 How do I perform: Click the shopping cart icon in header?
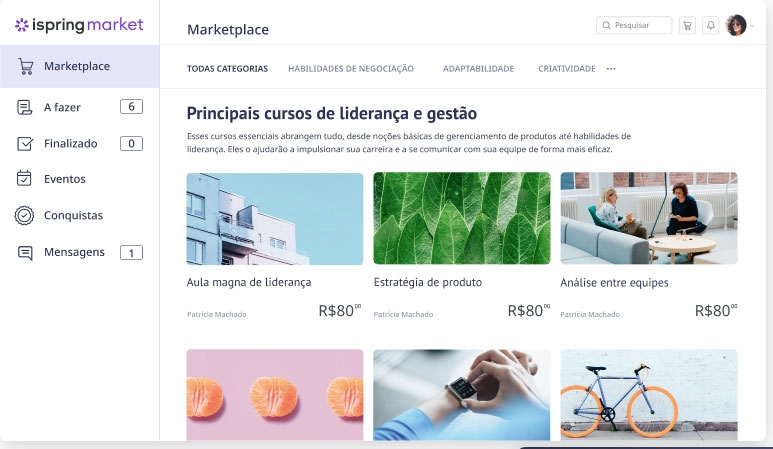pyautogui.click(x=687, y=25)
